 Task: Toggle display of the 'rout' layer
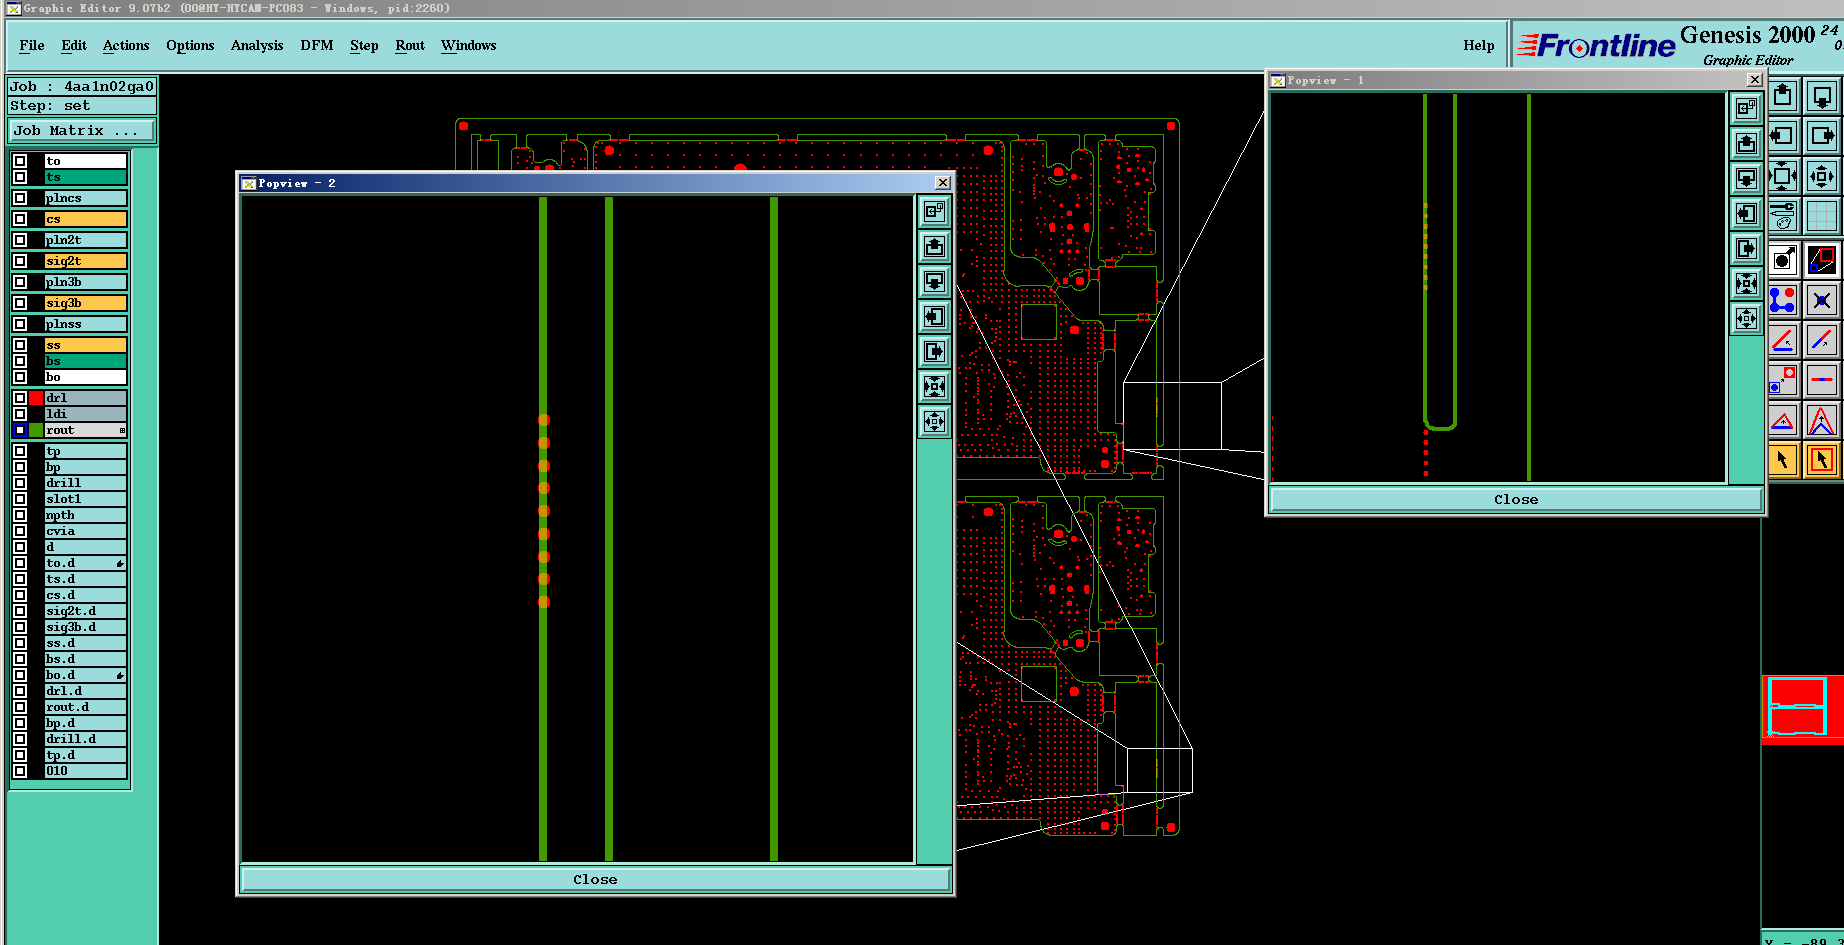pyautogui.click(x=20, y=430)
